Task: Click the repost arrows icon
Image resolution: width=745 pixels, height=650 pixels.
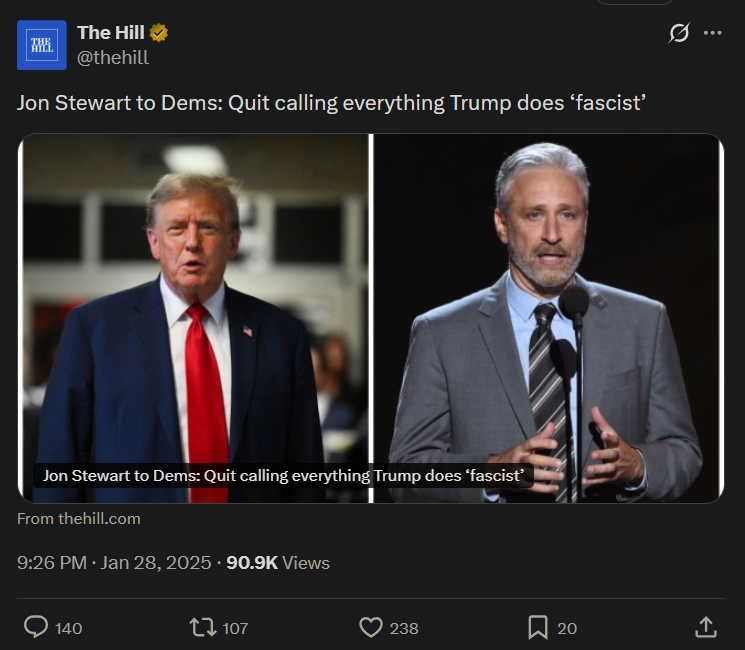Action: click(203, 627)
